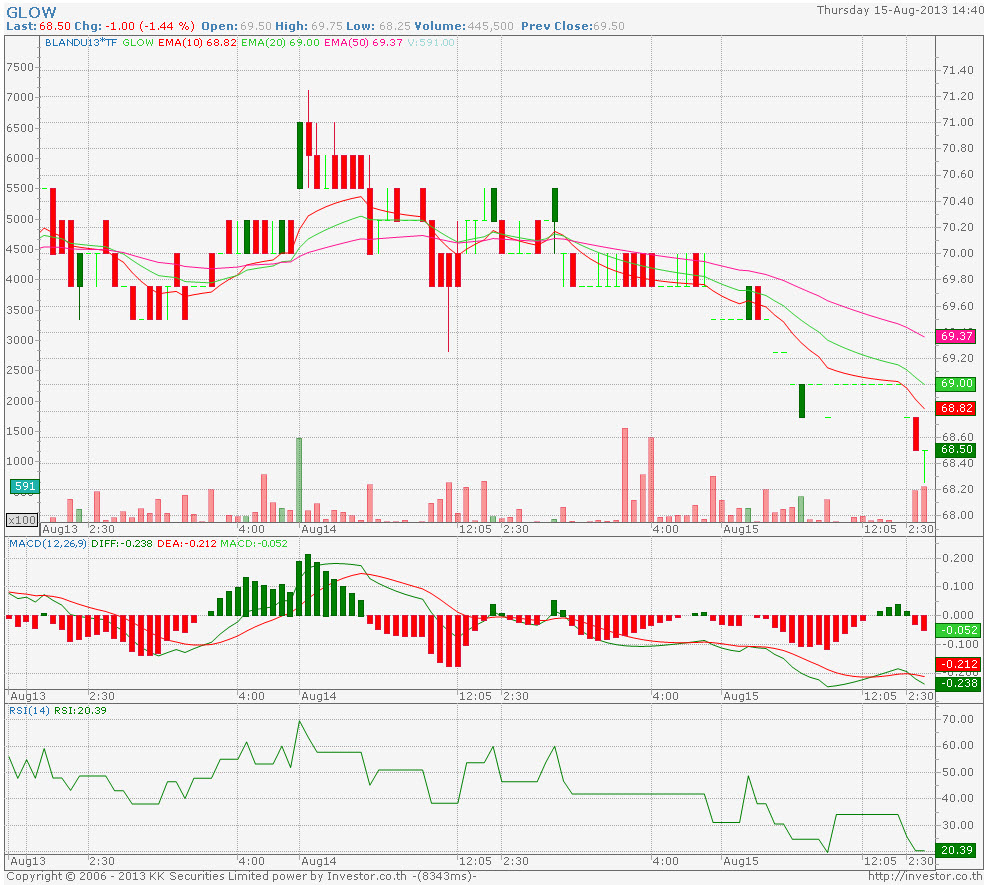Select the RSI:20.39 readout text
990x885 pixels.
tap(80, 710)
